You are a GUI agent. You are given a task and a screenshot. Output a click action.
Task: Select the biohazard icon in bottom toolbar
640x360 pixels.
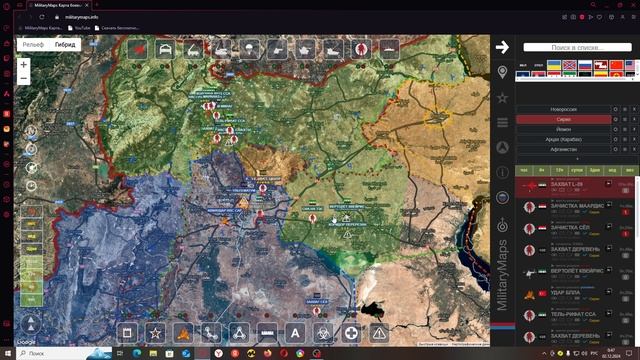[x=323, y=333]
